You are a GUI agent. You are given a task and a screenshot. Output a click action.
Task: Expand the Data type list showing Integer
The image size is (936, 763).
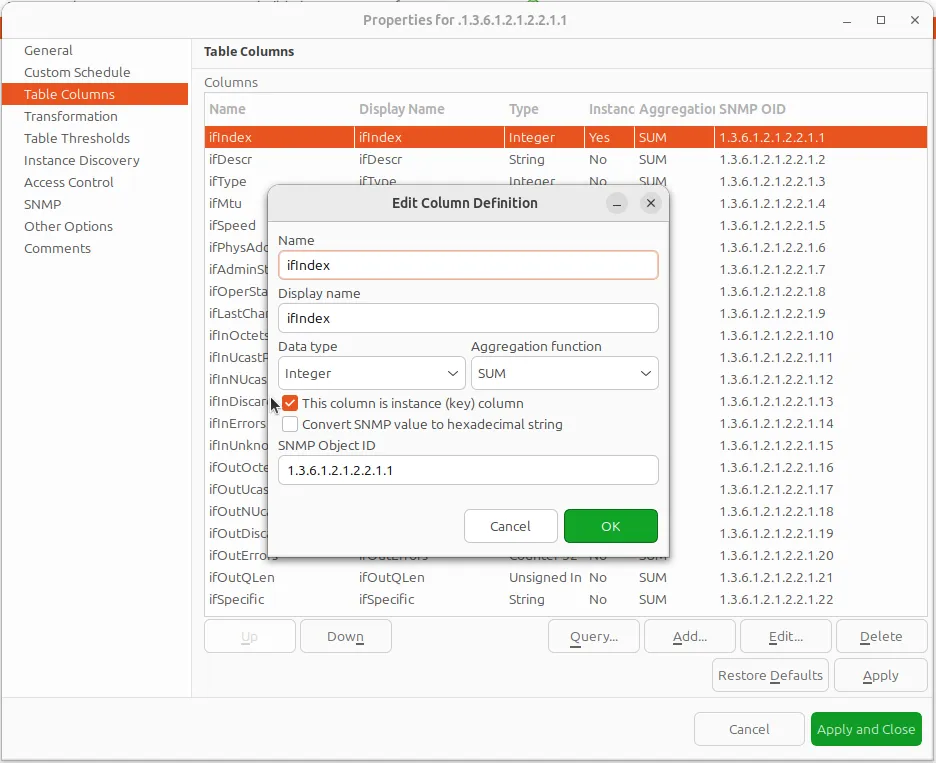pos(370,372)
